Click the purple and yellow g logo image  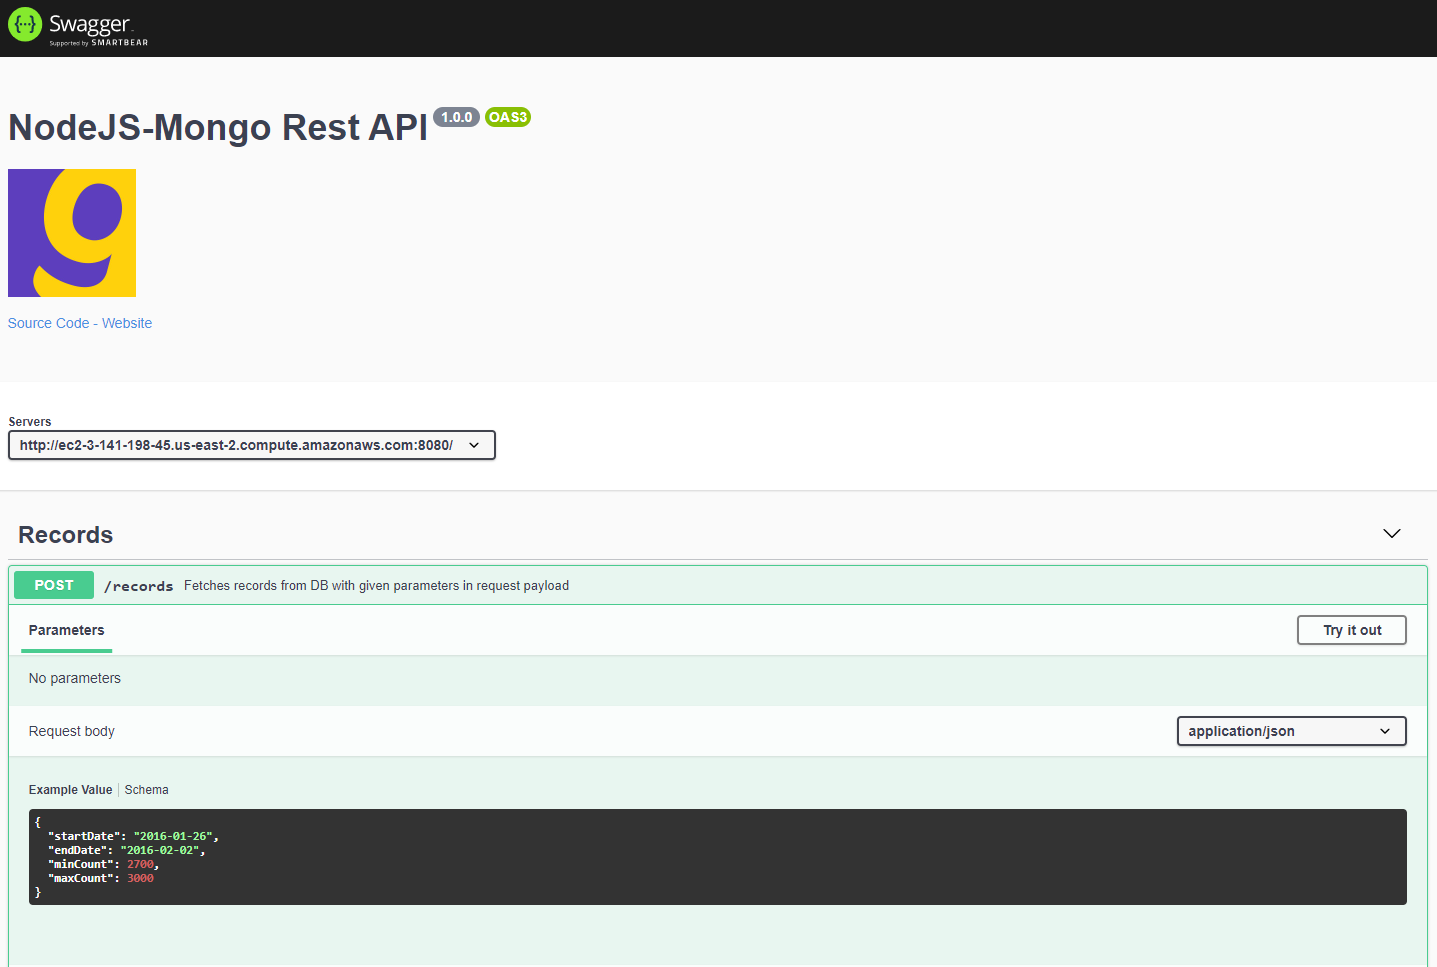(x=72, y=233)
